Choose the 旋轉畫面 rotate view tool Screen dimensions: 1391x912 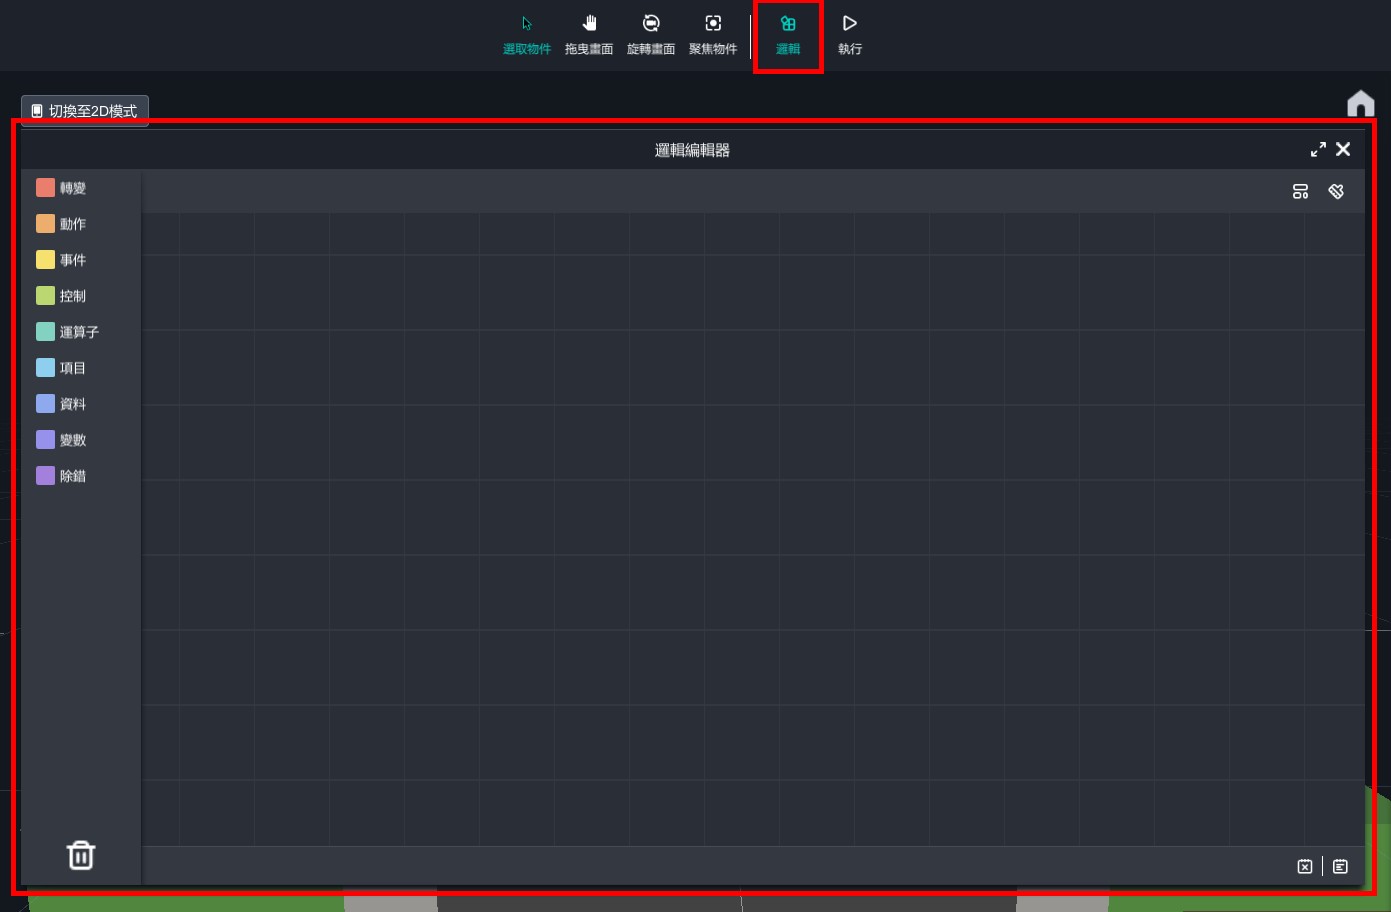click(650, 34)
